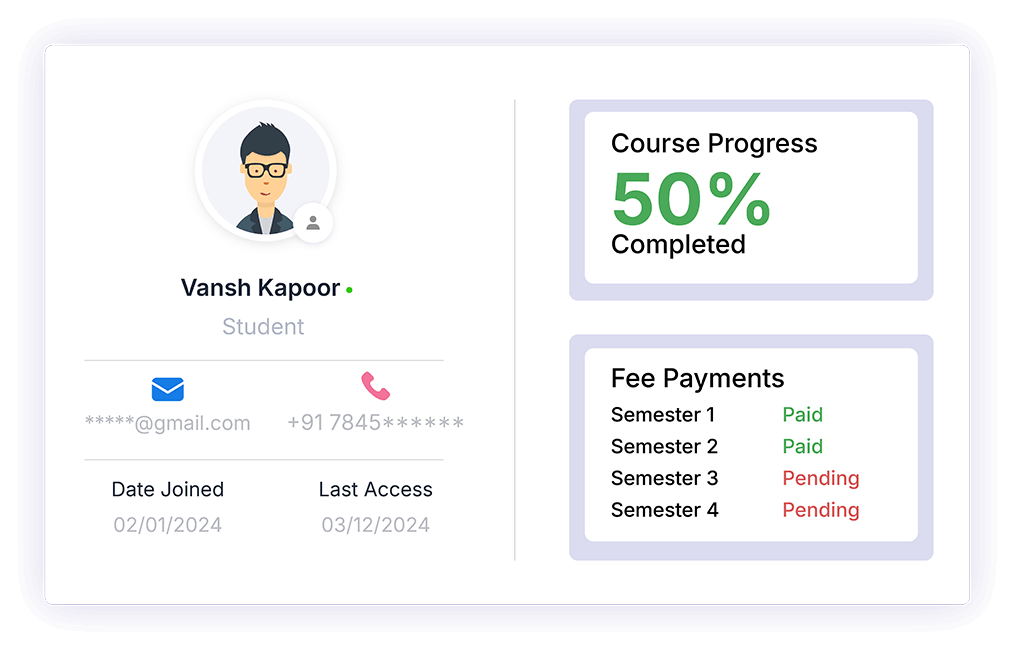The image size is (1014, 649).
Task: Click the blue email envelope icon
Action: click(167, 388)
